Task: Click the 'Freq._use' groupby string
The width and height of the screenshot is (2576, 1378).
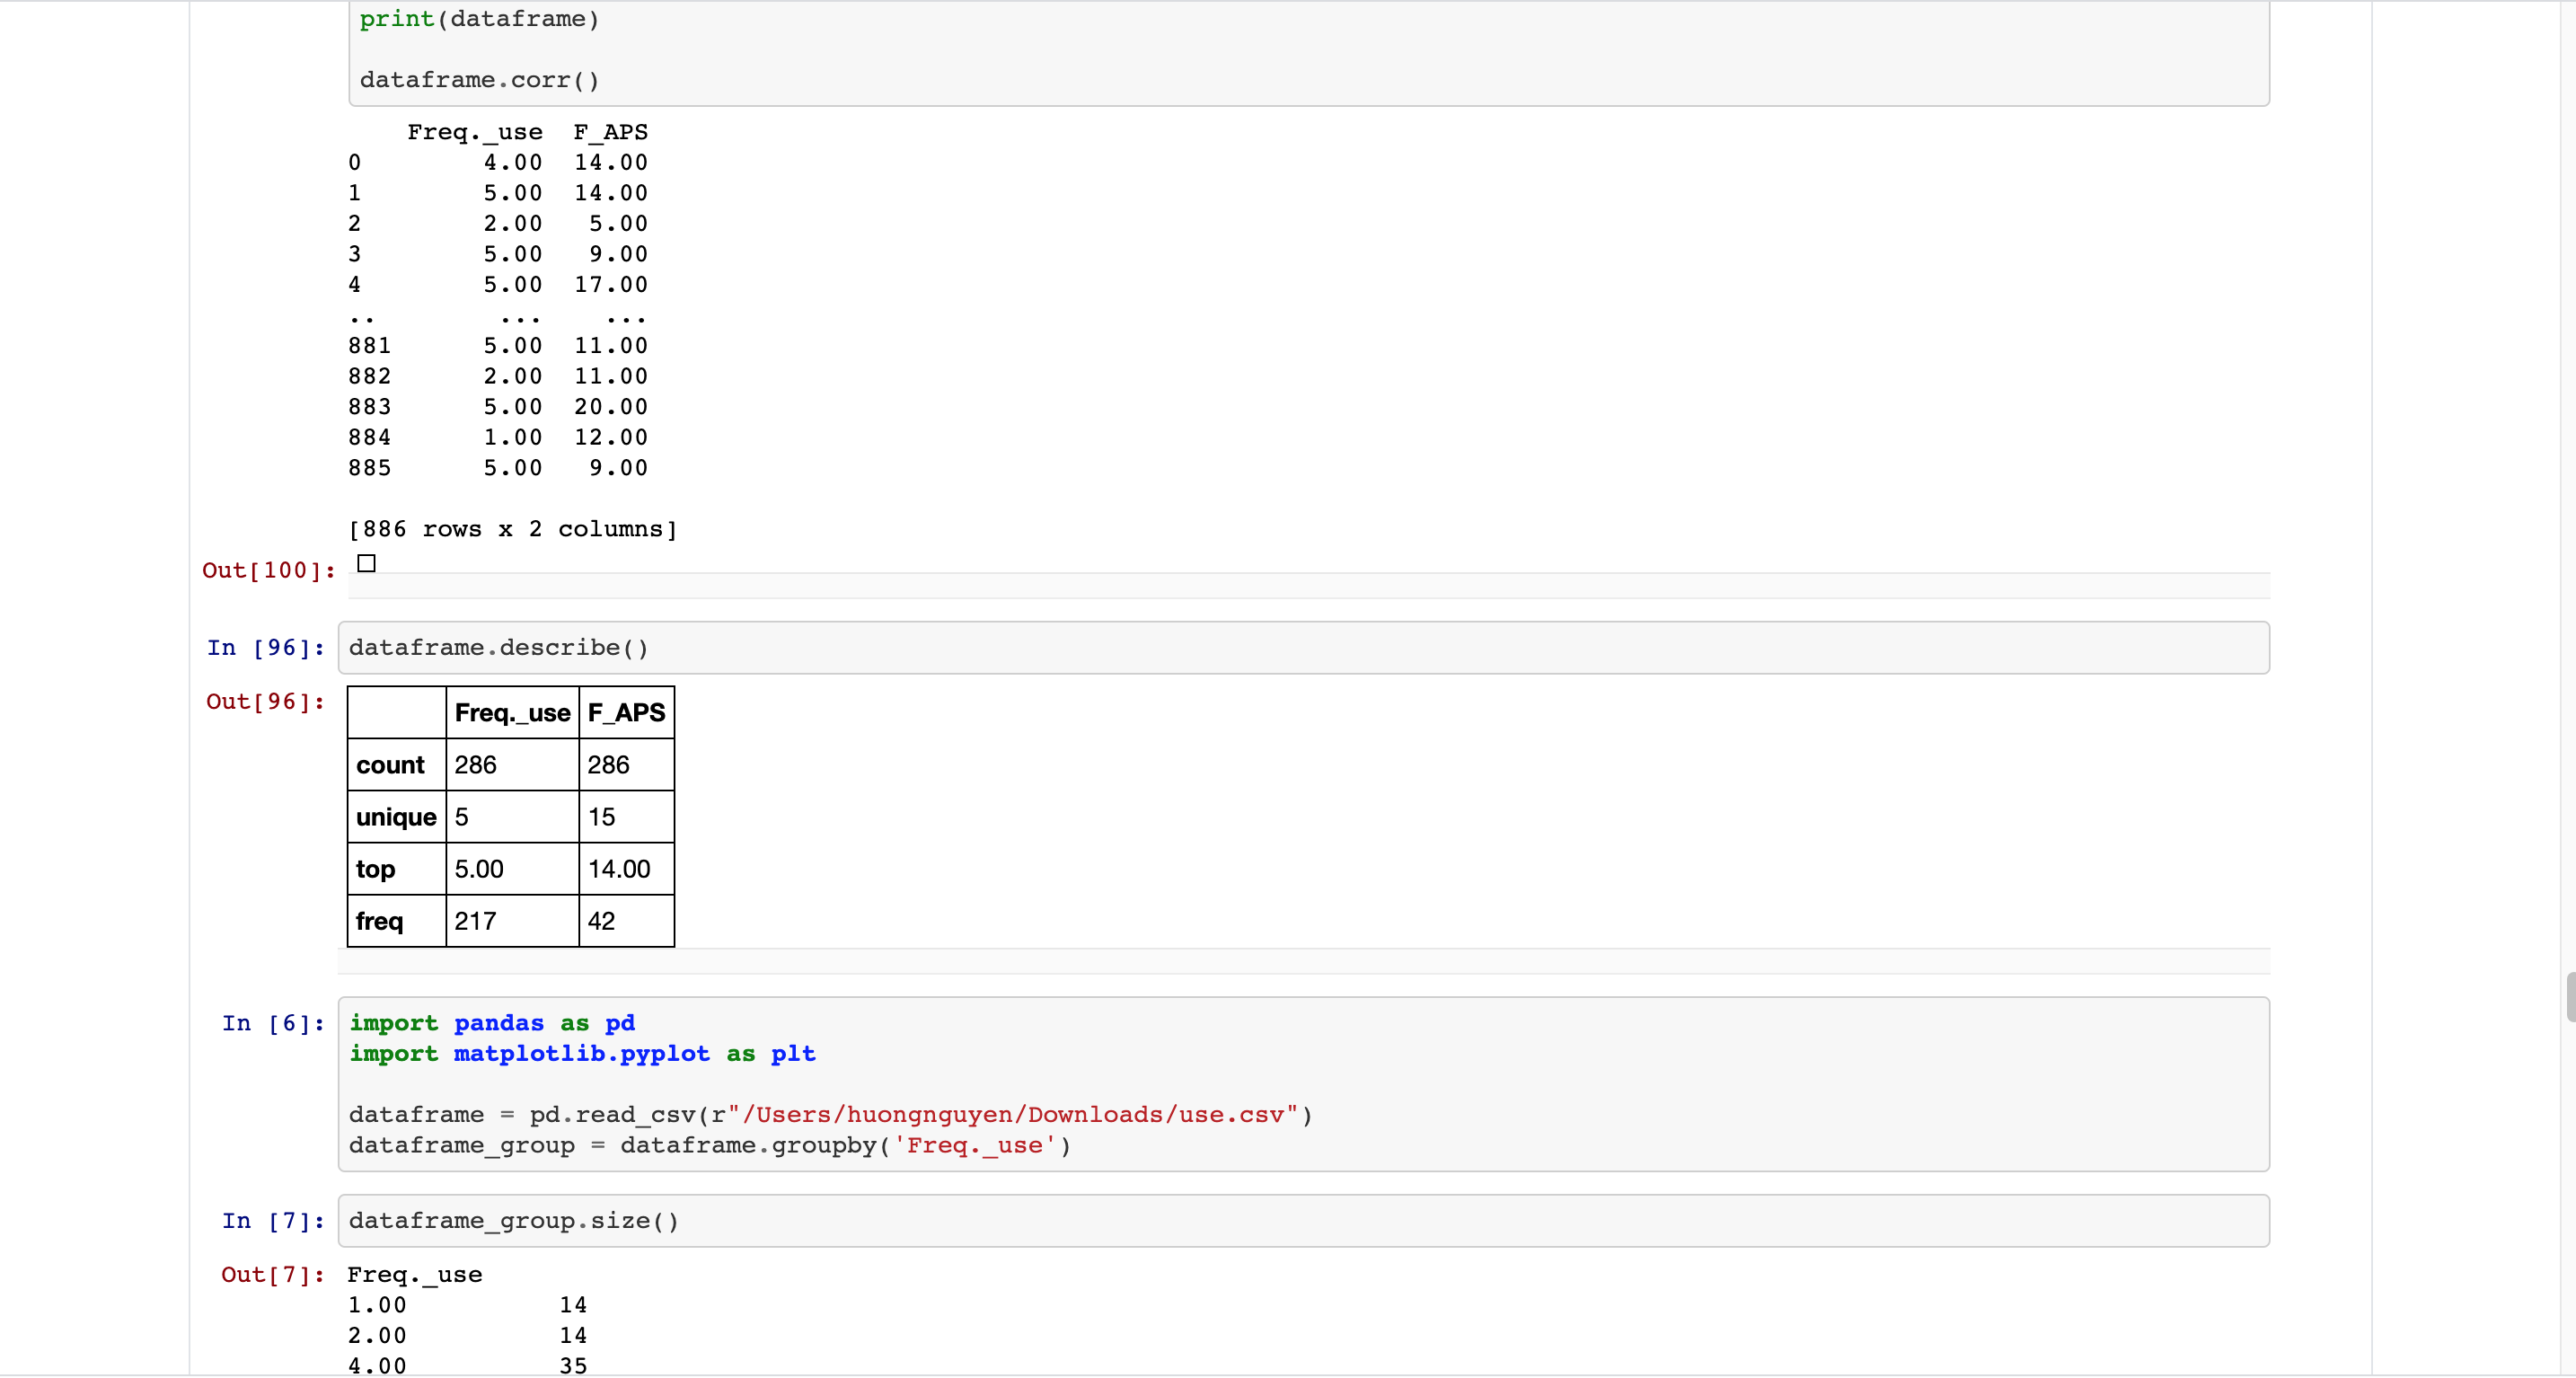Action: click(974, 1146)
